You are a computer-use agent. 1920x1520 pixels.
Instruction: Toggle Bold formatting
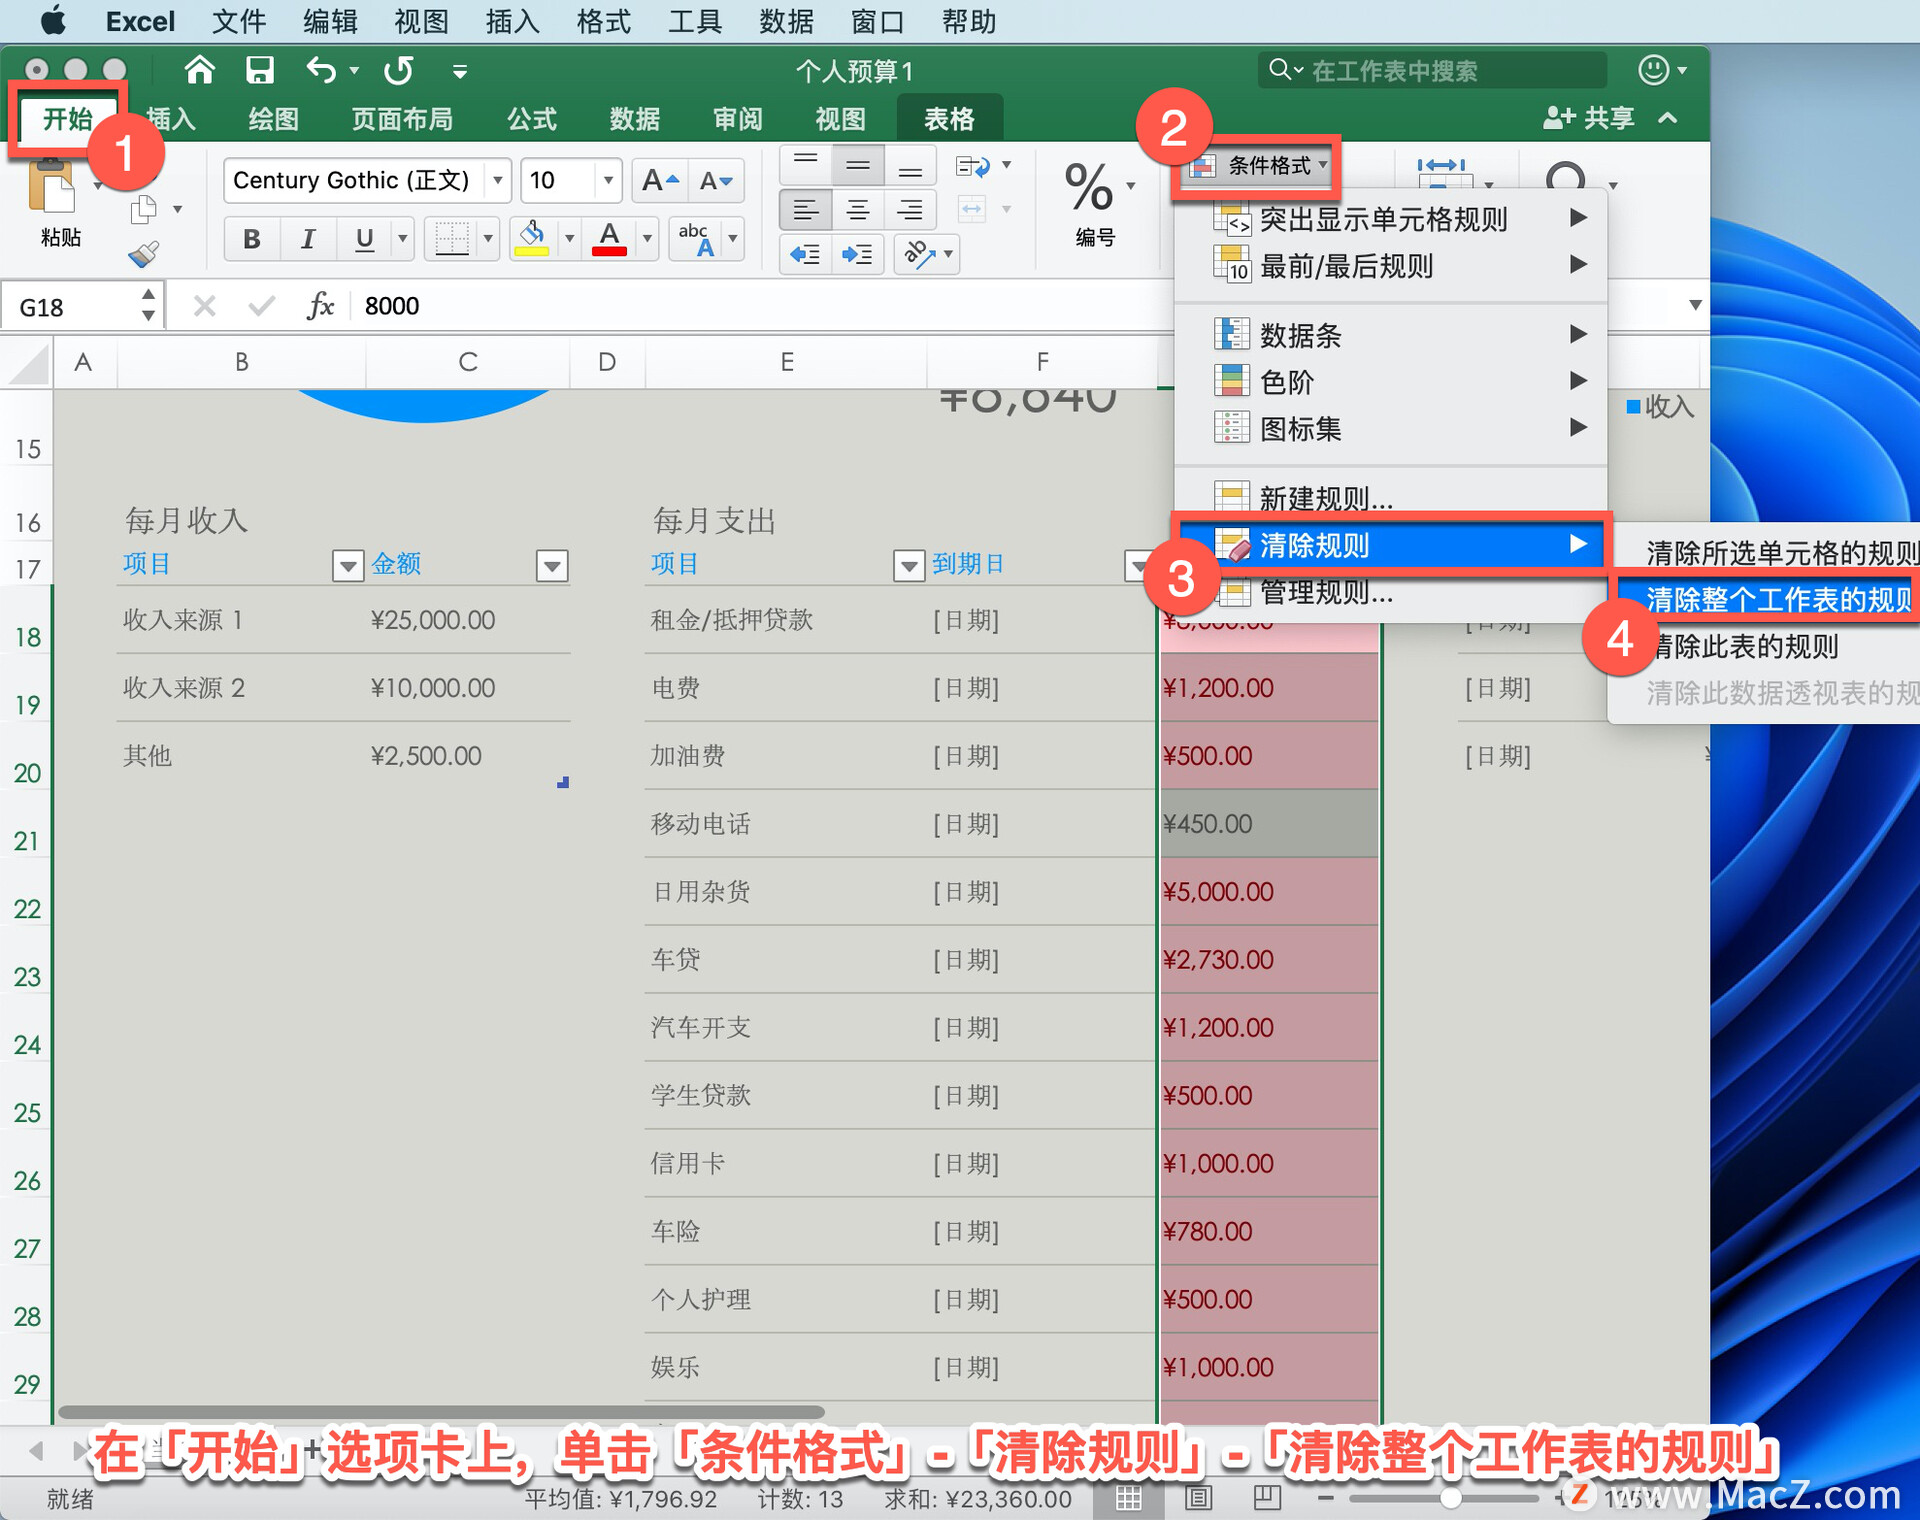pyautogui.click(x=251, y=239)
